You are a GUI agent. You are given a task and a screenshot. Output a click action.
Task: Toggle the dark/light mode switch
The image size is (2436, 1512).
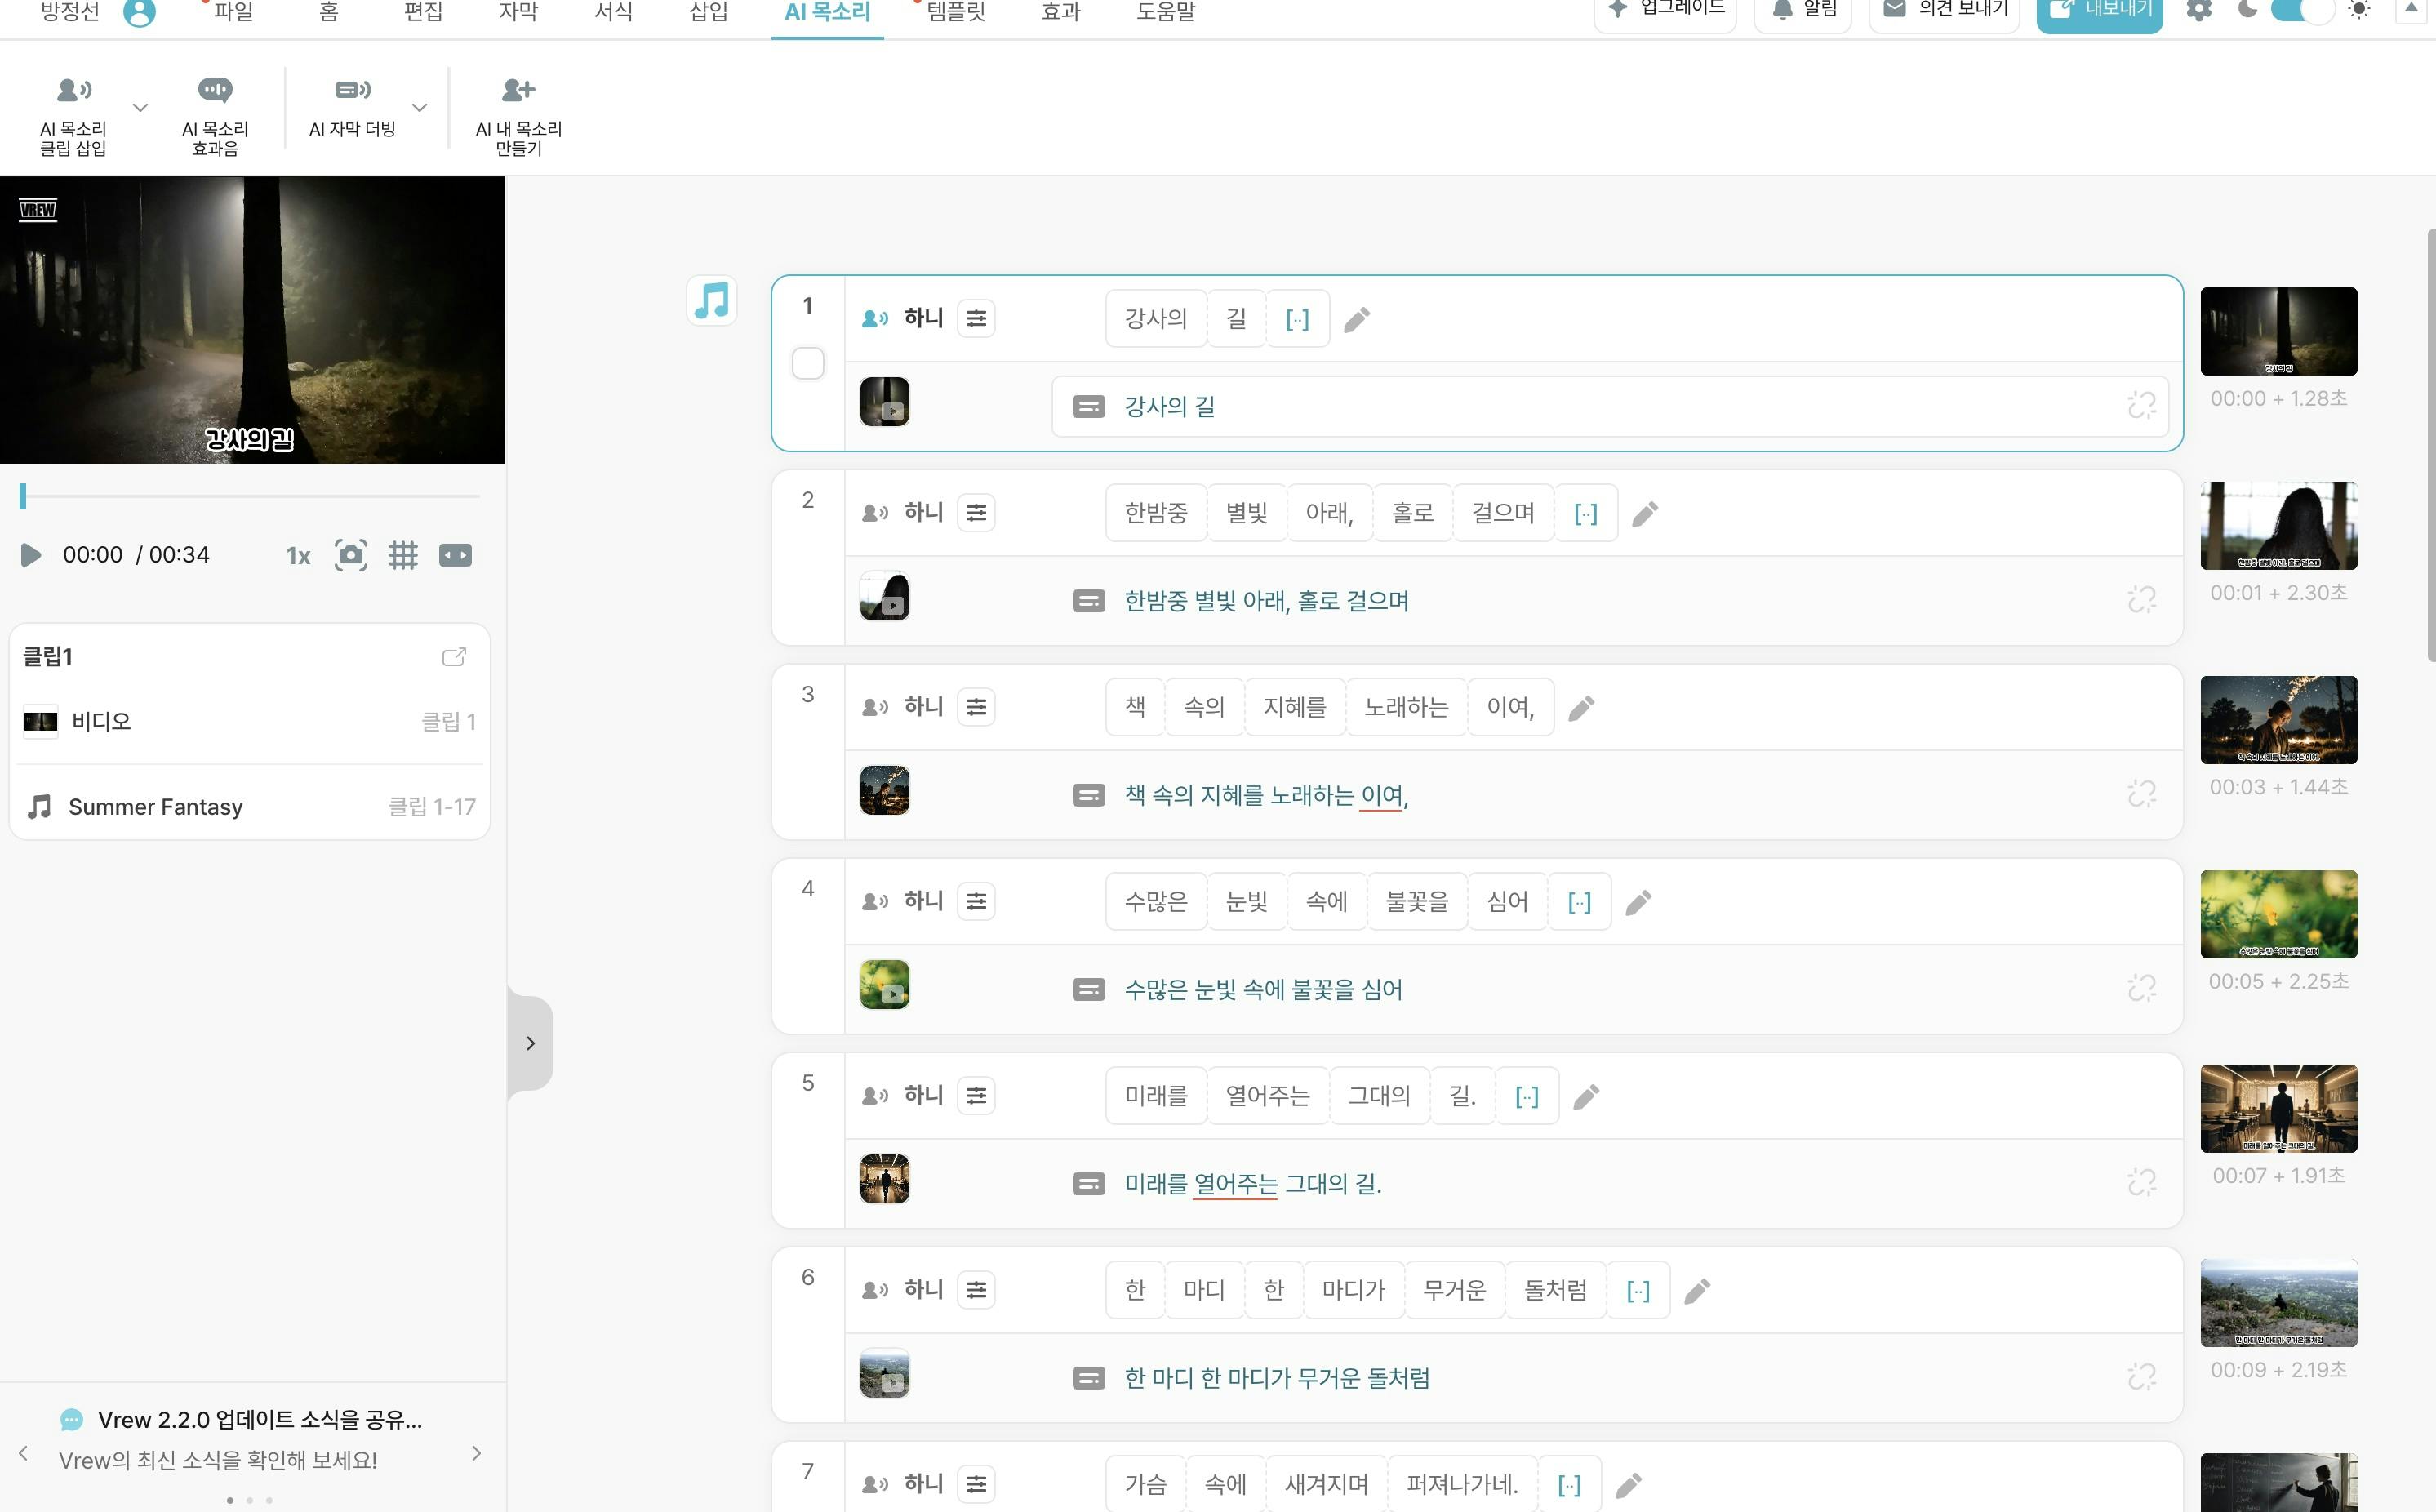click(2301, 10)
